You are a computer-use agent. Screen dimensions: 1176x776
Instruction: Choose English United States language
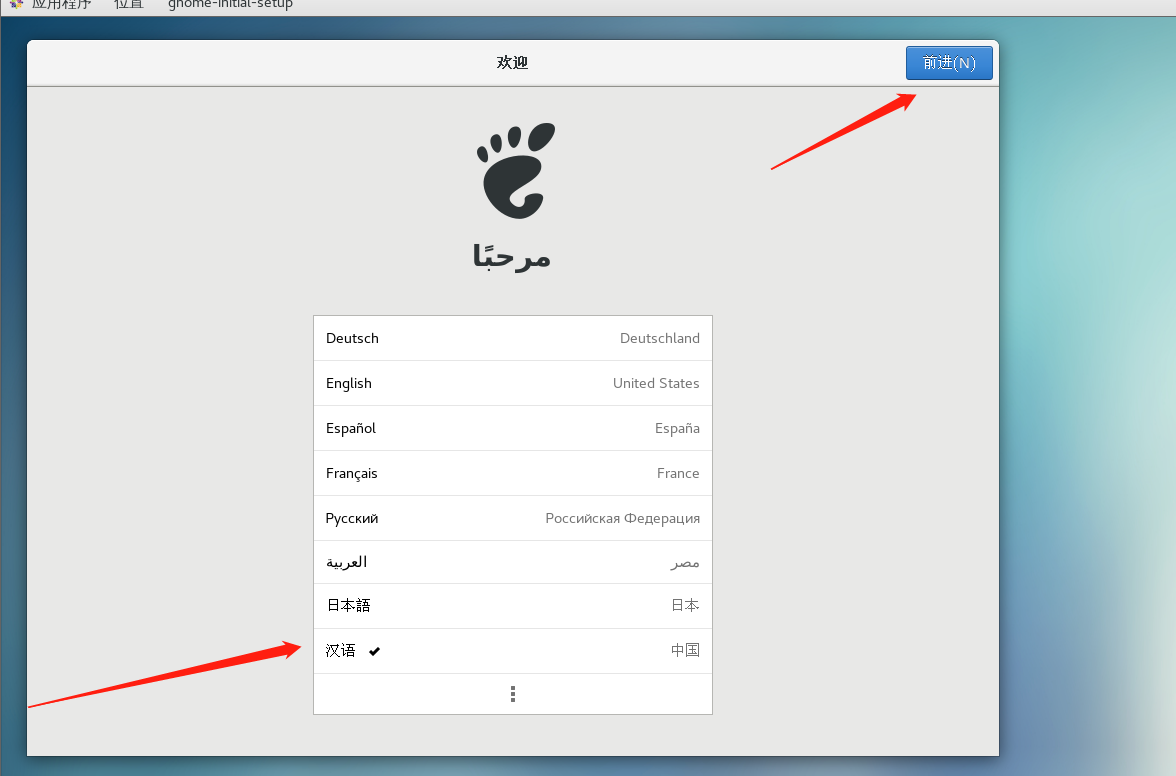point(512,383)
